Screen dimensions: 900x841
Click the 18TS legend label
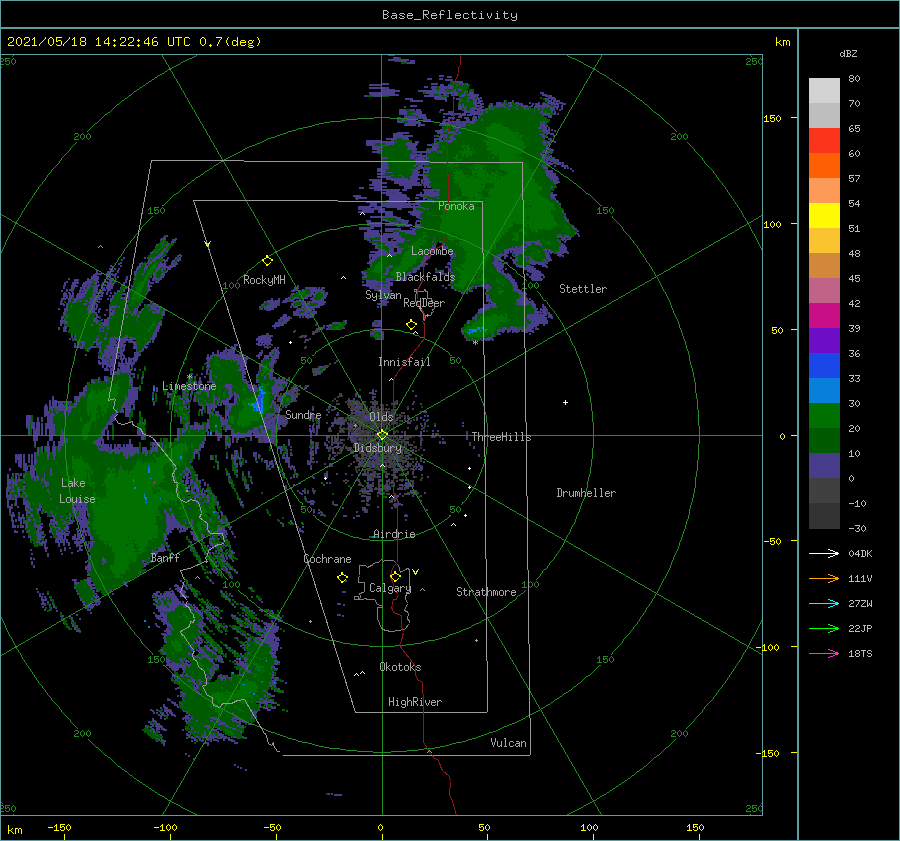coord(860,653)
